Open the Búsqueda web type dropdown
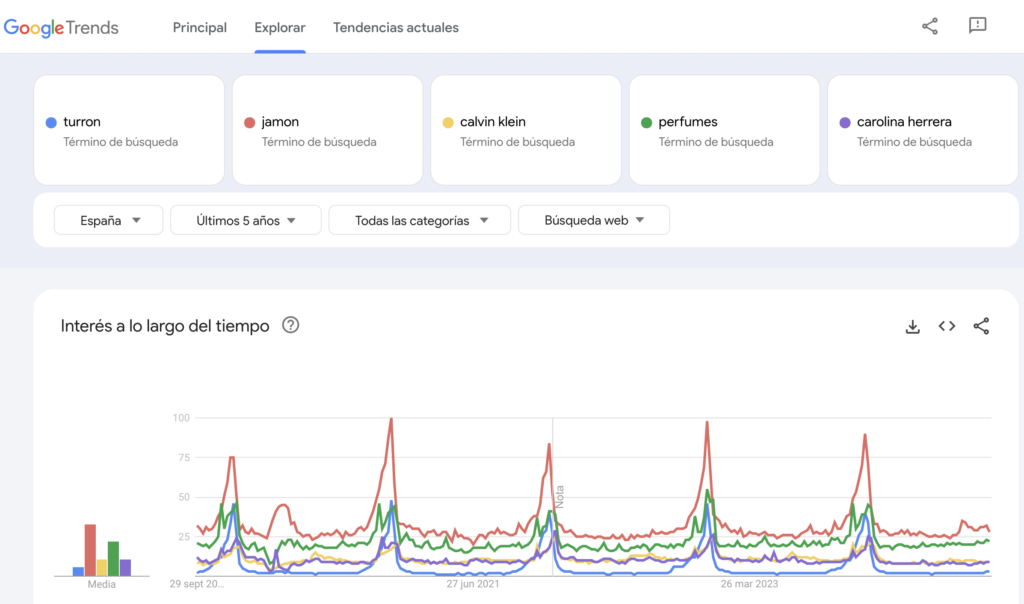 tap(594, 220)
